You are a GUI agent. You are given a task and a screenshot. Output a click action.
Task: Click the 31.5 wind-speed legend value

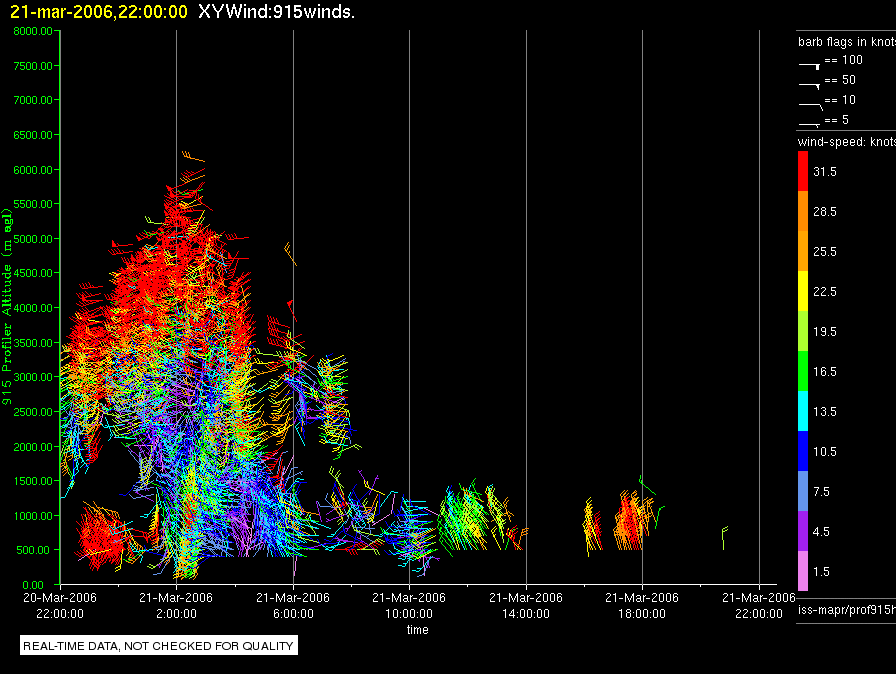(825, 172)
